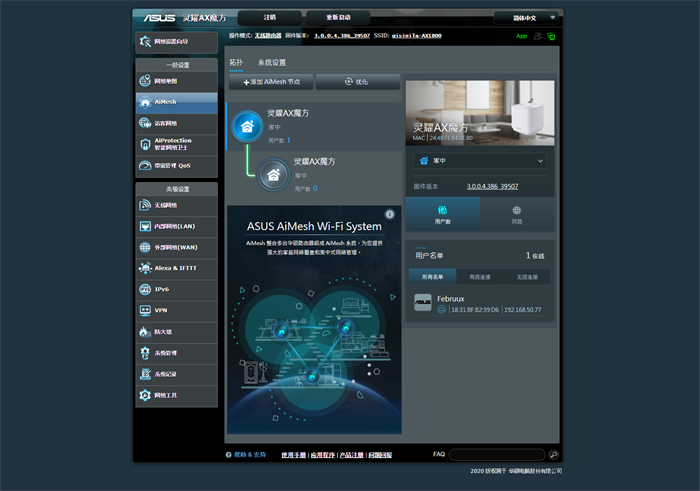Open product registration footer link
700x491 pixels.
351,455
